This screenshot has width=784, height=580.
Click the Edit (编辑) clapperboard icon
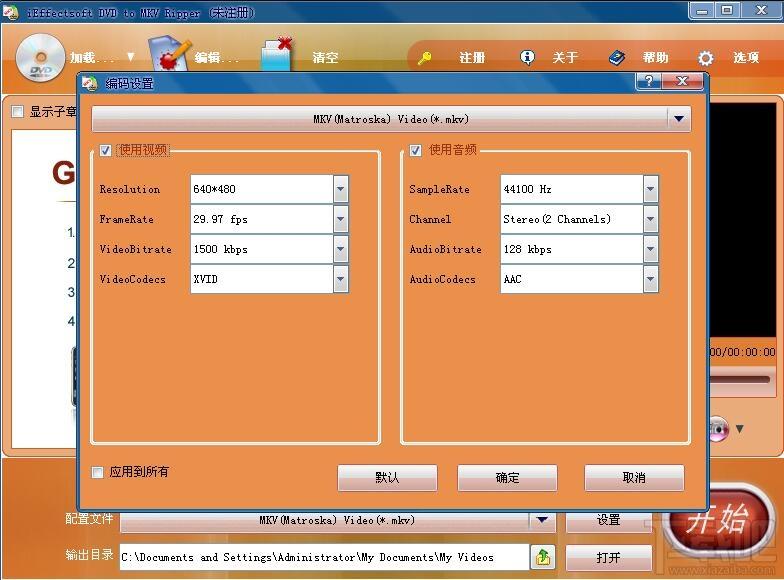click(168, 54)
